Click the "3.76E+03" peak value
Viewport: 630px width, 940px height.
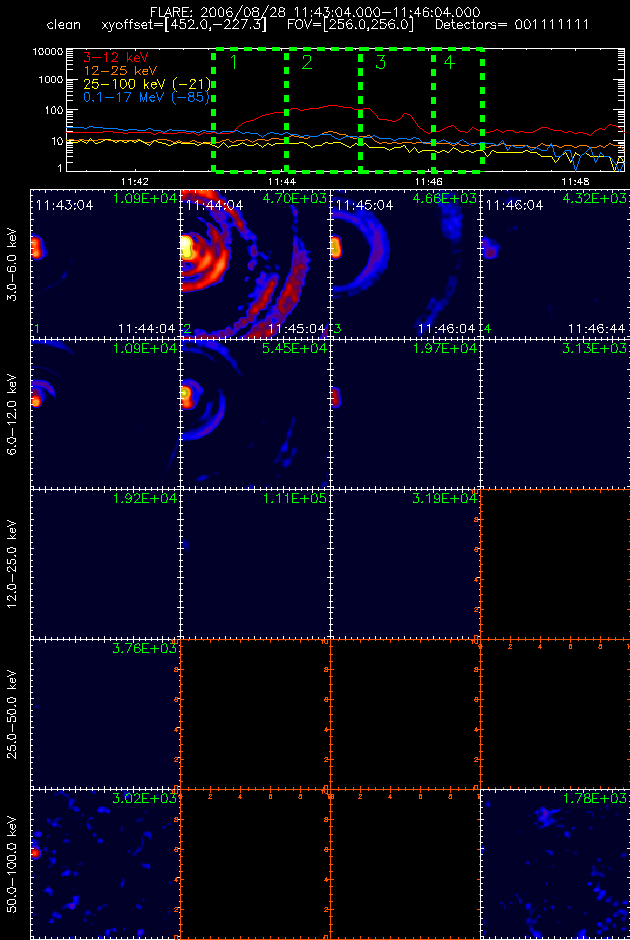[145, 648]
